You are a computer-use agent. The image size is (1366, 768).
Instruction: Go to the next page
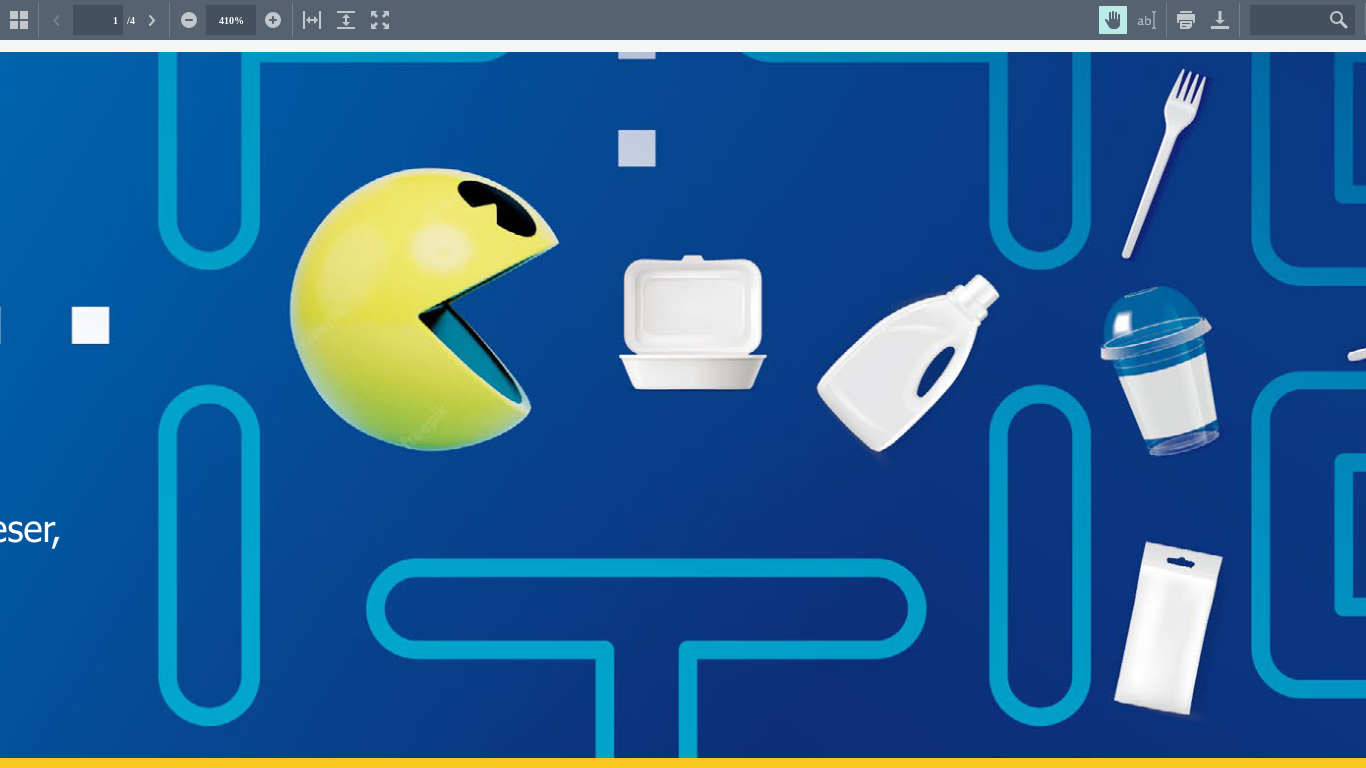[x=152, y=20]
